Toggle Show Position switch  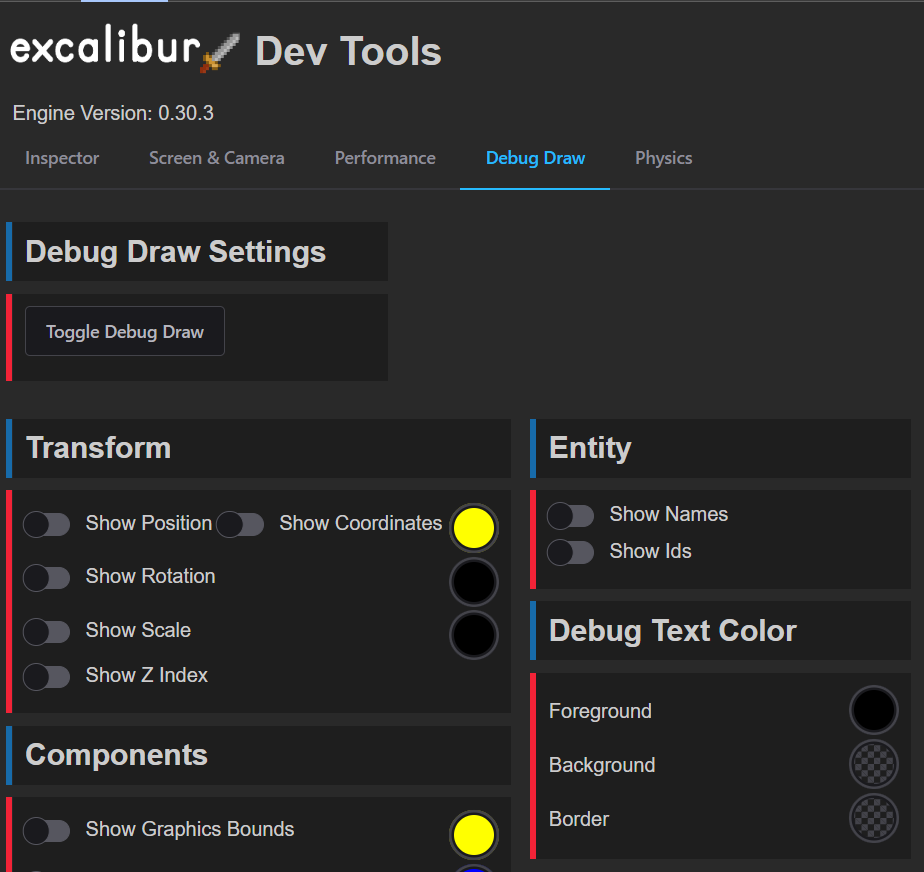point(47,524)
